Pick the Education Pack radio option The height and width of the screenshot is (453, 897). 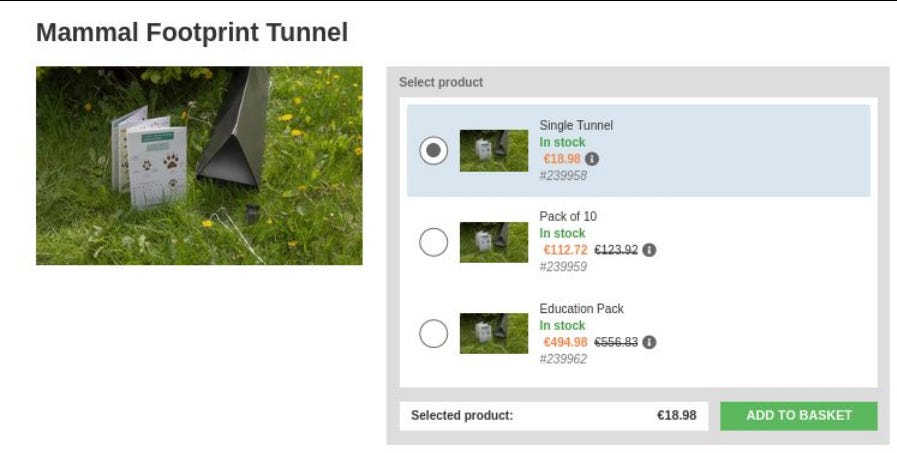(433, 334)
